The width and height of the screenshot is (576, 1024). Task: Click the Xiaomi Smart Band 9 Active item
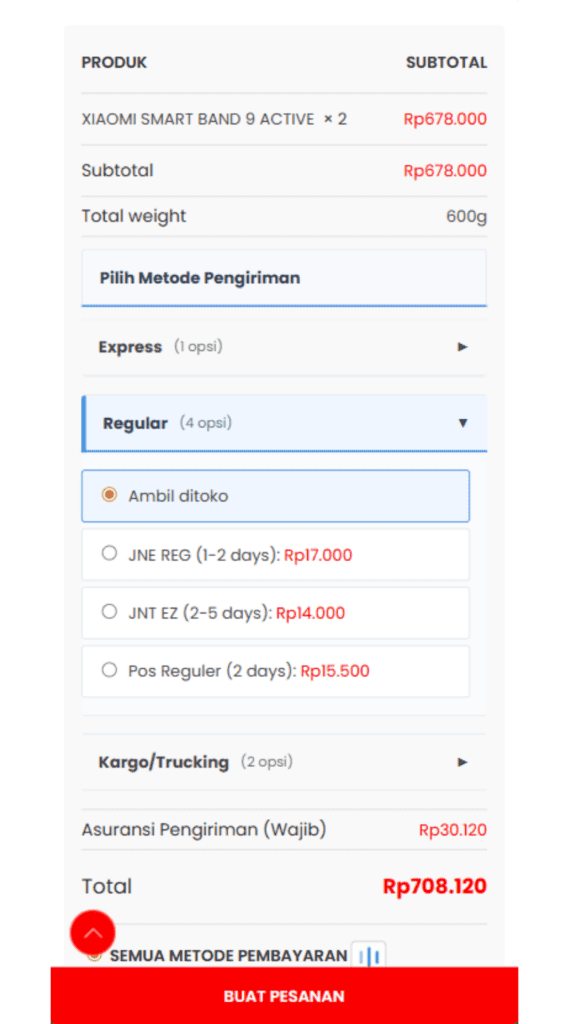tap(214, 120)
